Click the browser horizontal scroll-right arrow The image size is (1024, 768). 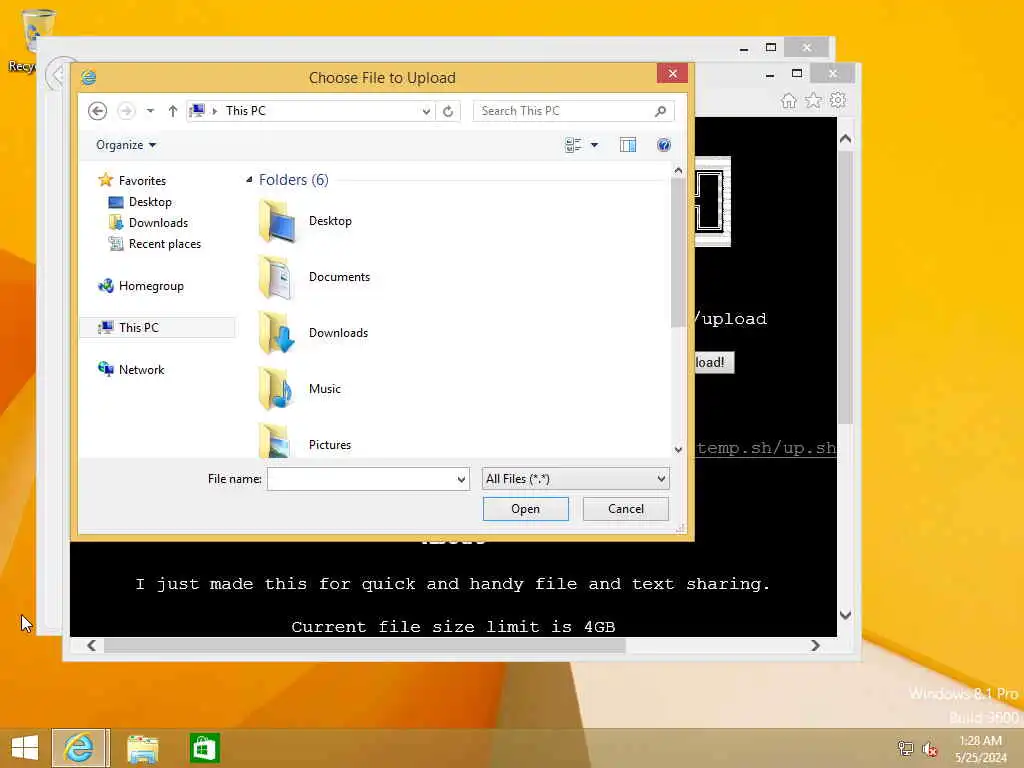coord(815,645)
